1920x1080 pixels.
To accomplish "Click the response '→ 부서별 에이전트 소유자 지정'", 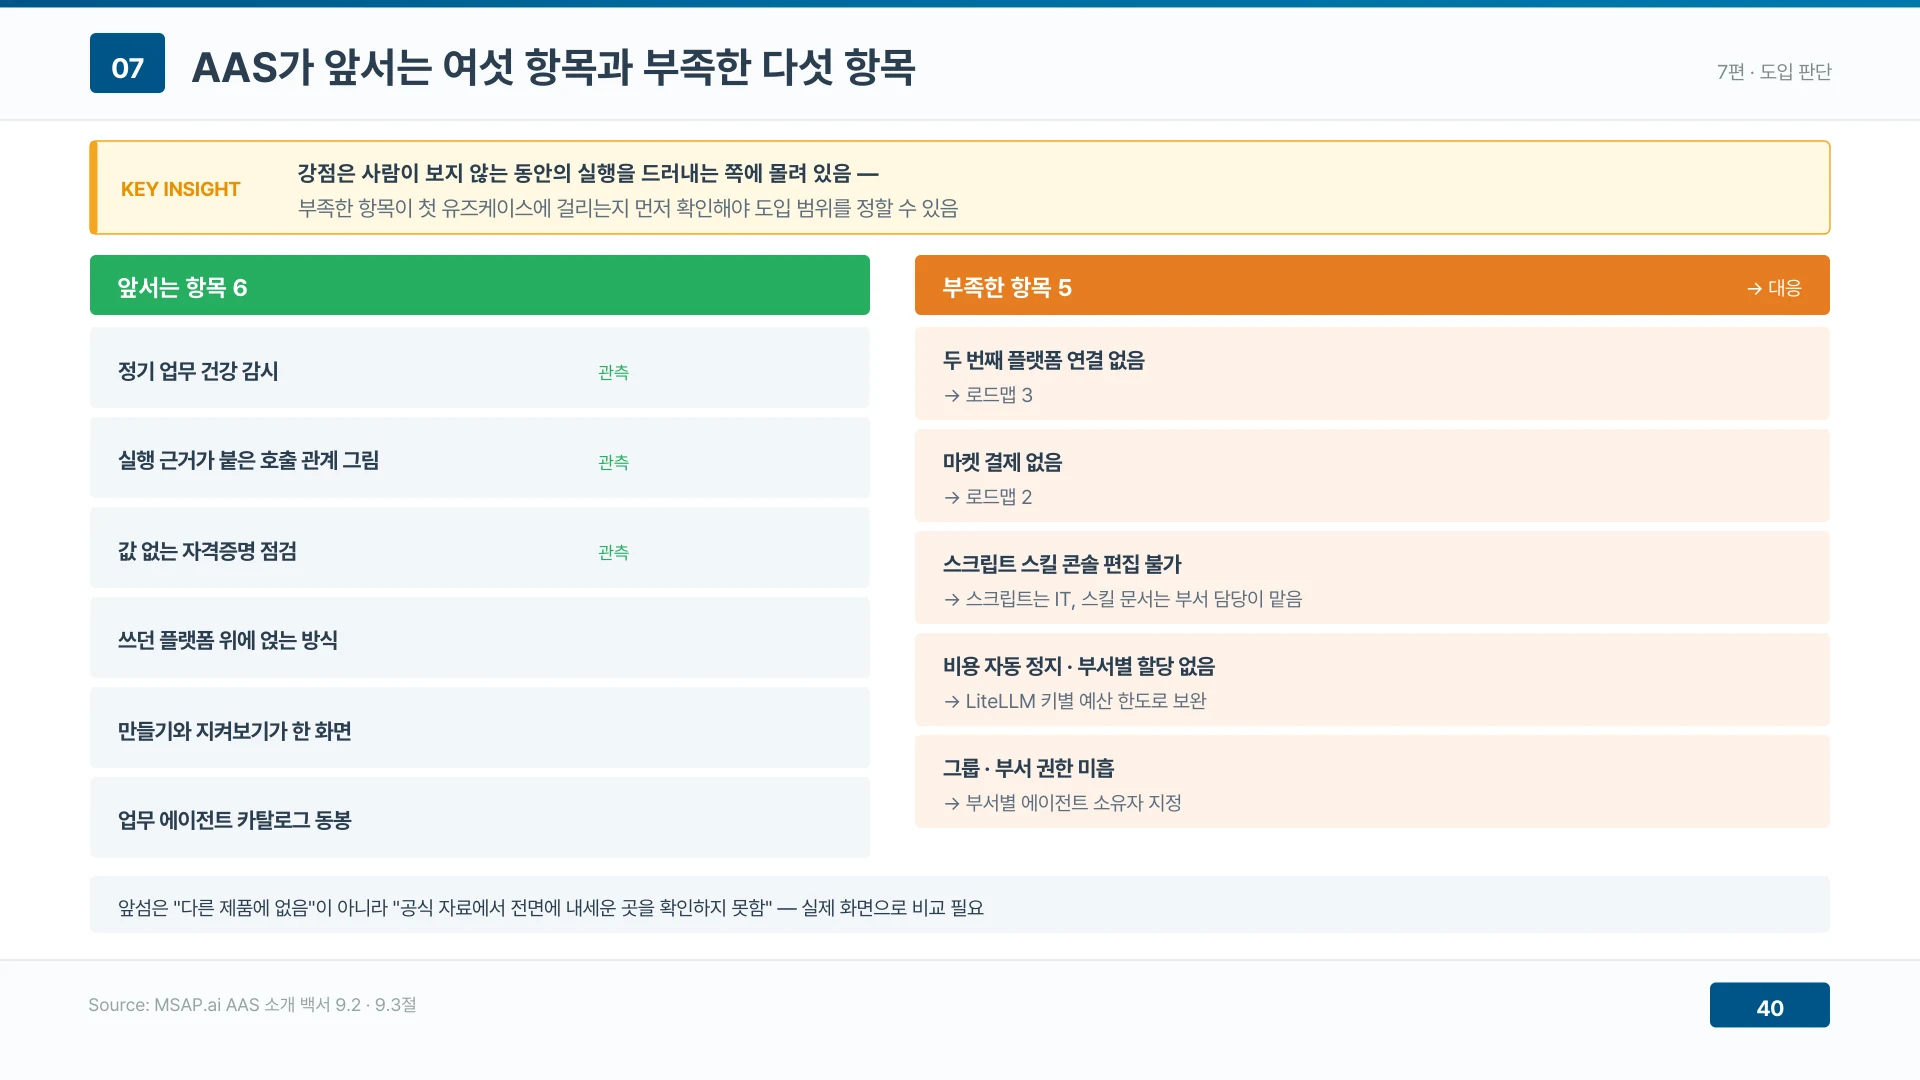I will tap(1063, 803).
